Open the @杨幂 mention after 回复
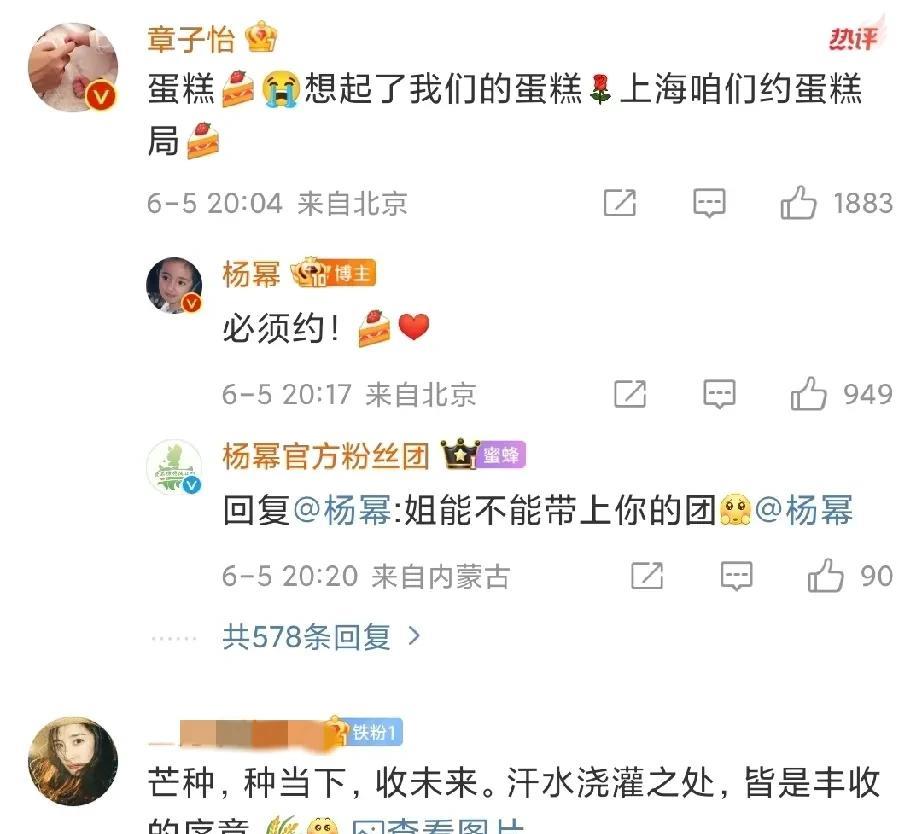 (x=342, y=509)
